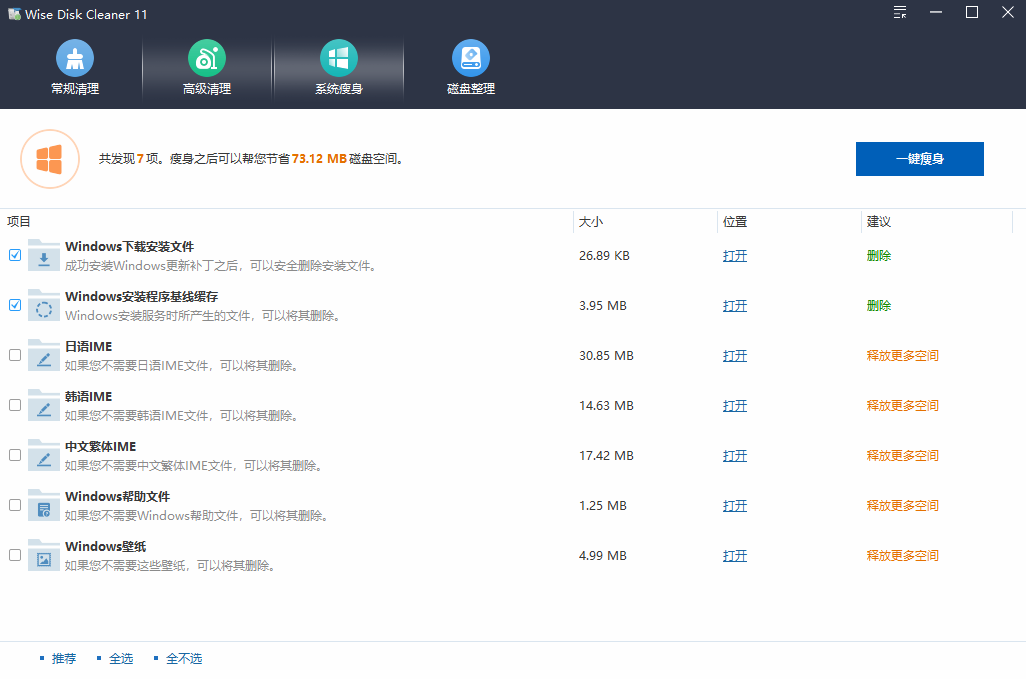The image size is (1026, 679).
Task: Click the Windows壁纸 wallpaper icon
Action: (42, 555)
